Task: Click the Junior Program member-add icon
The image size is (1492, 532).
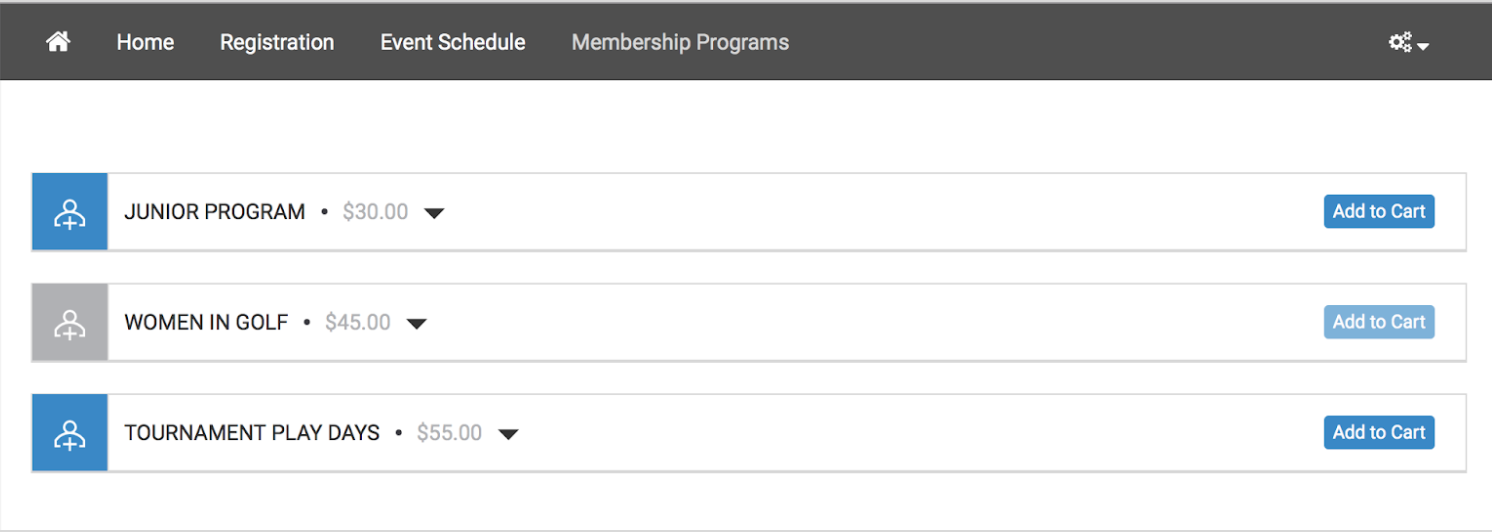Action: (x=70, y=212)
